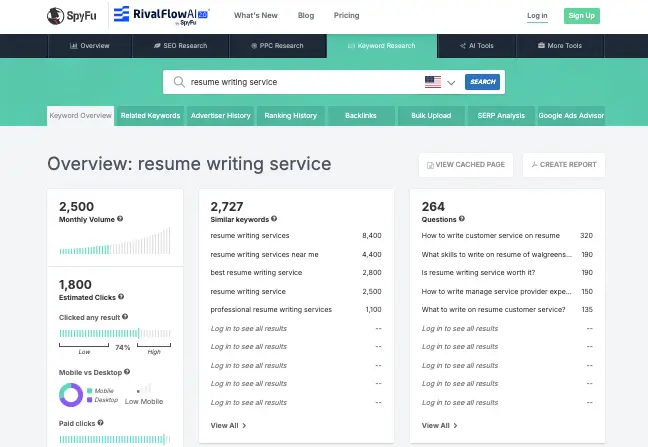648x447 pixels.
Task: Open the AI Tools nav menu
Action: pyautogui.click(x=476, y=46)
